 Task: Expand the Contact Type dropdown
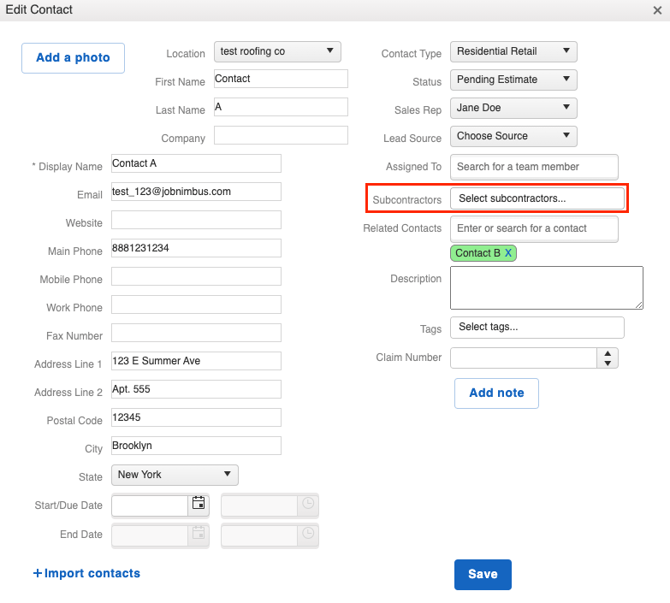tap(514, 52)
